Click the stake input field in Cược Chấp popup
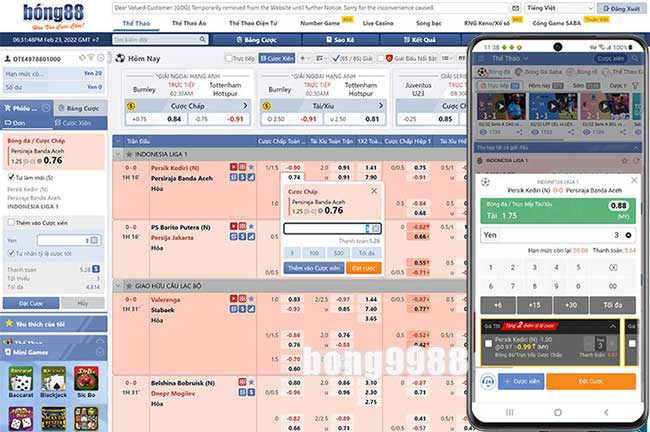Screen dimensions: 650x432 (x=332, y=228)
